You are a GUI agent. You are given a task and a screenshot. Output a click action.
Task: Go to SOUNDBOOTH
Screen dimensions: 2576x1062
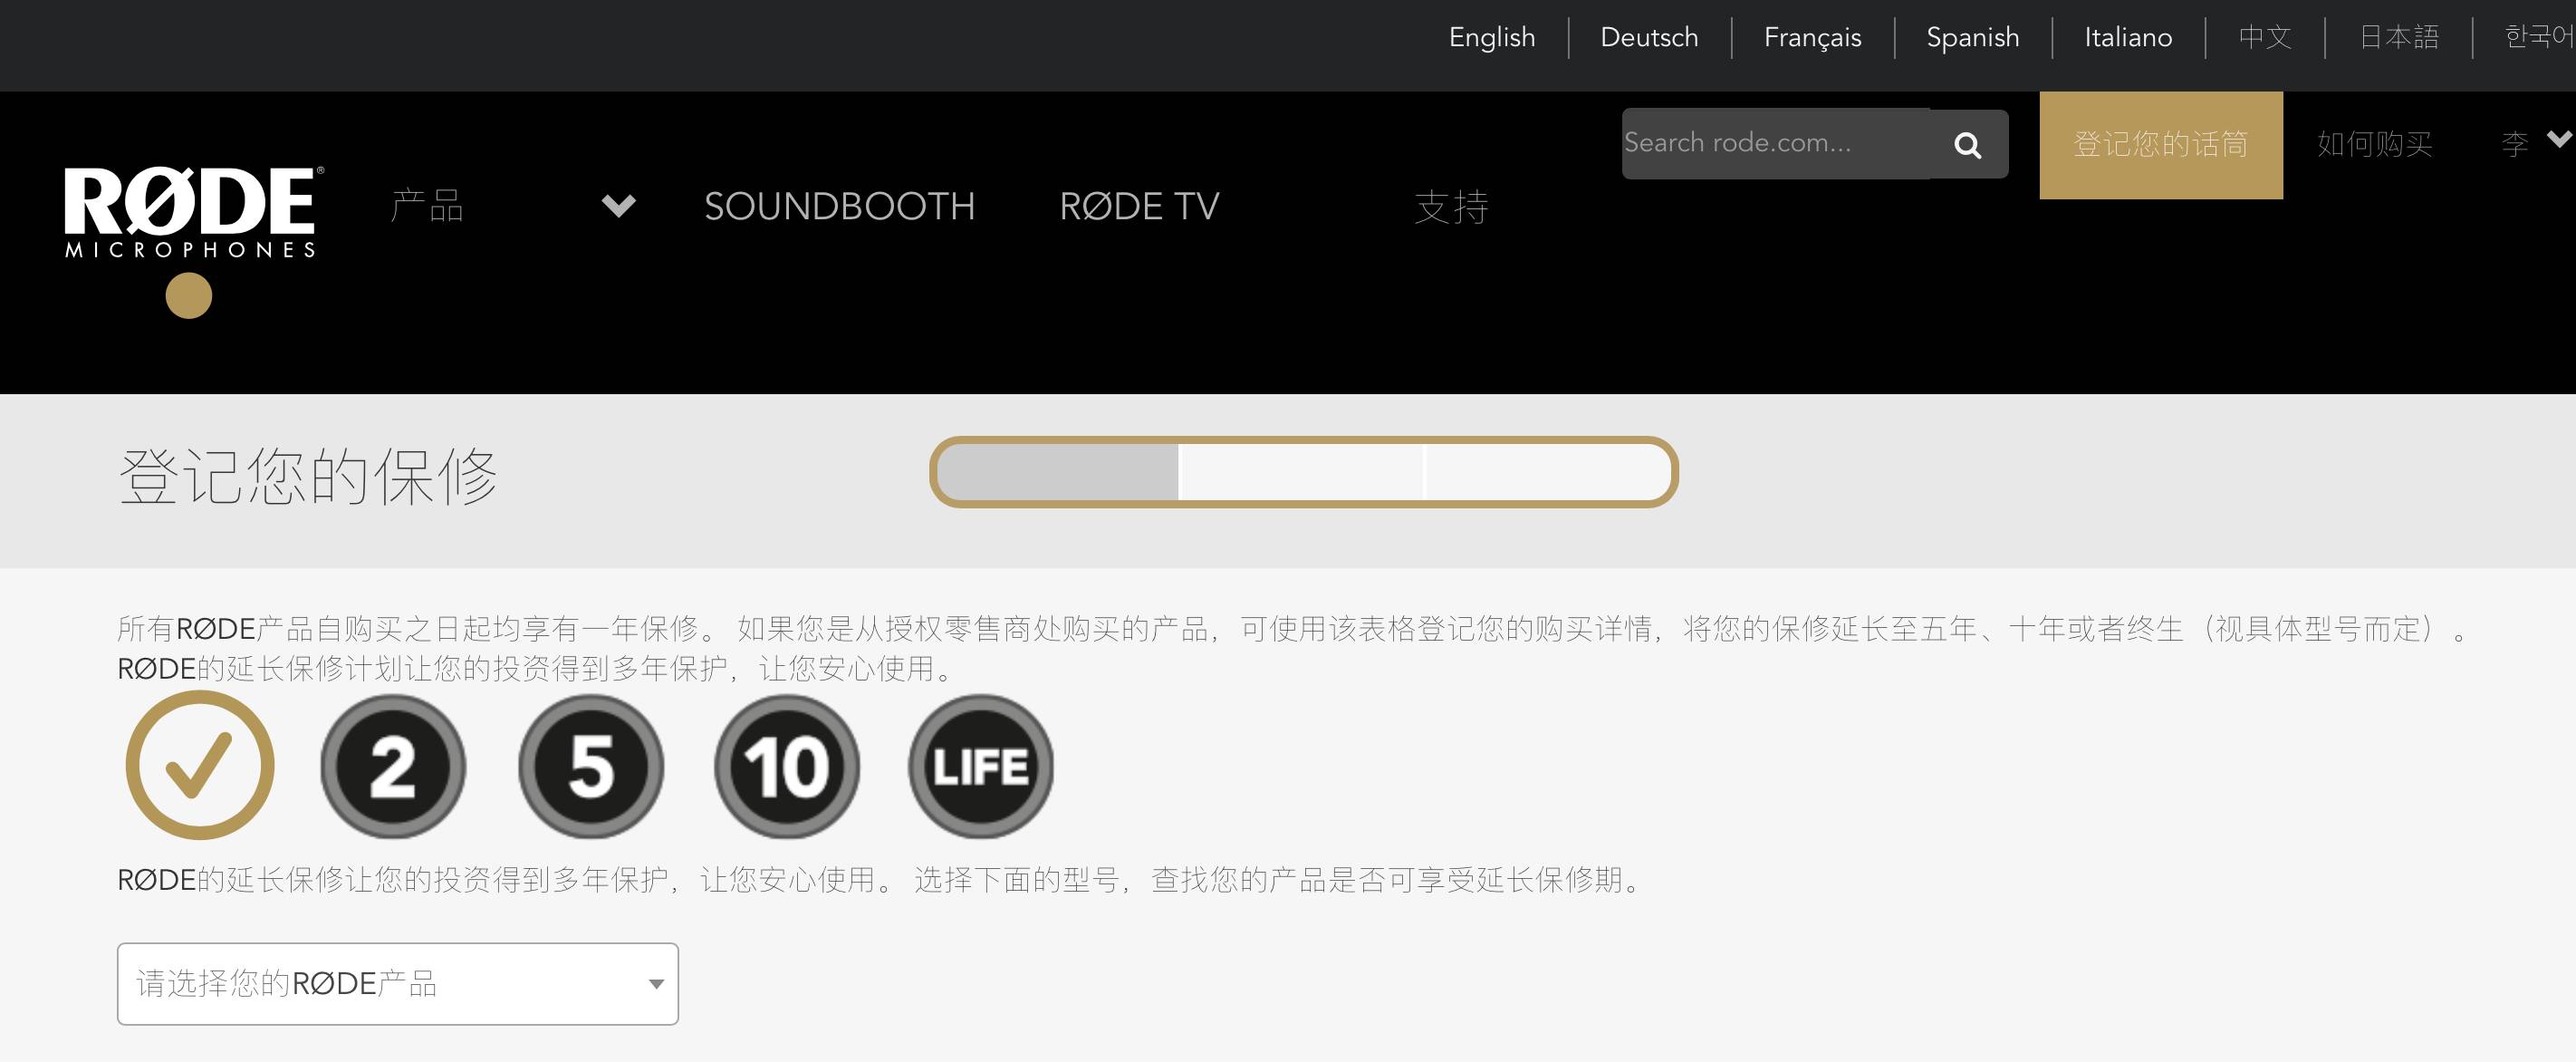839,206
